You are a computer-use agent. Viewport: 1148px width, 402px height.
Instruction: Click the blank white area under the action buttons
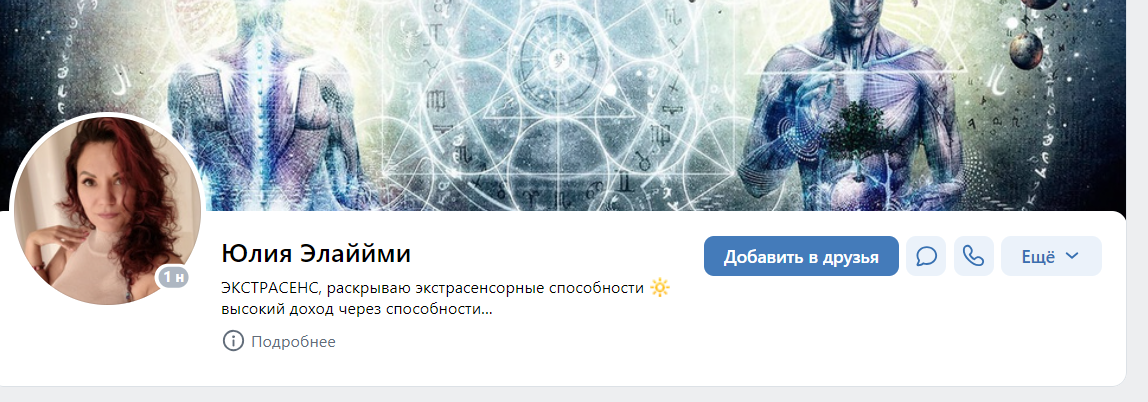coord(901,330)
